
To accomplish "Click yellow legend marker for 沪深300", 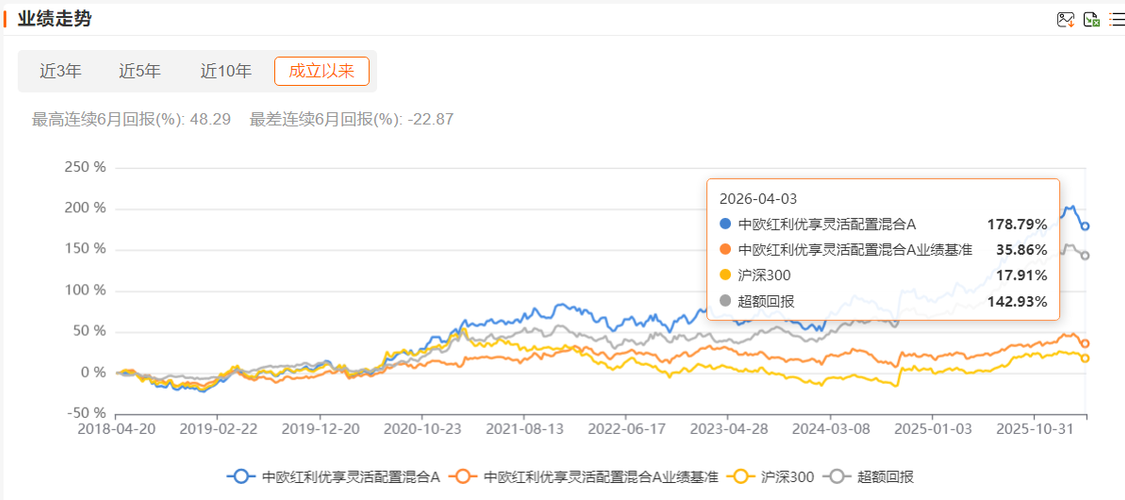I will (x=740, y=477).
